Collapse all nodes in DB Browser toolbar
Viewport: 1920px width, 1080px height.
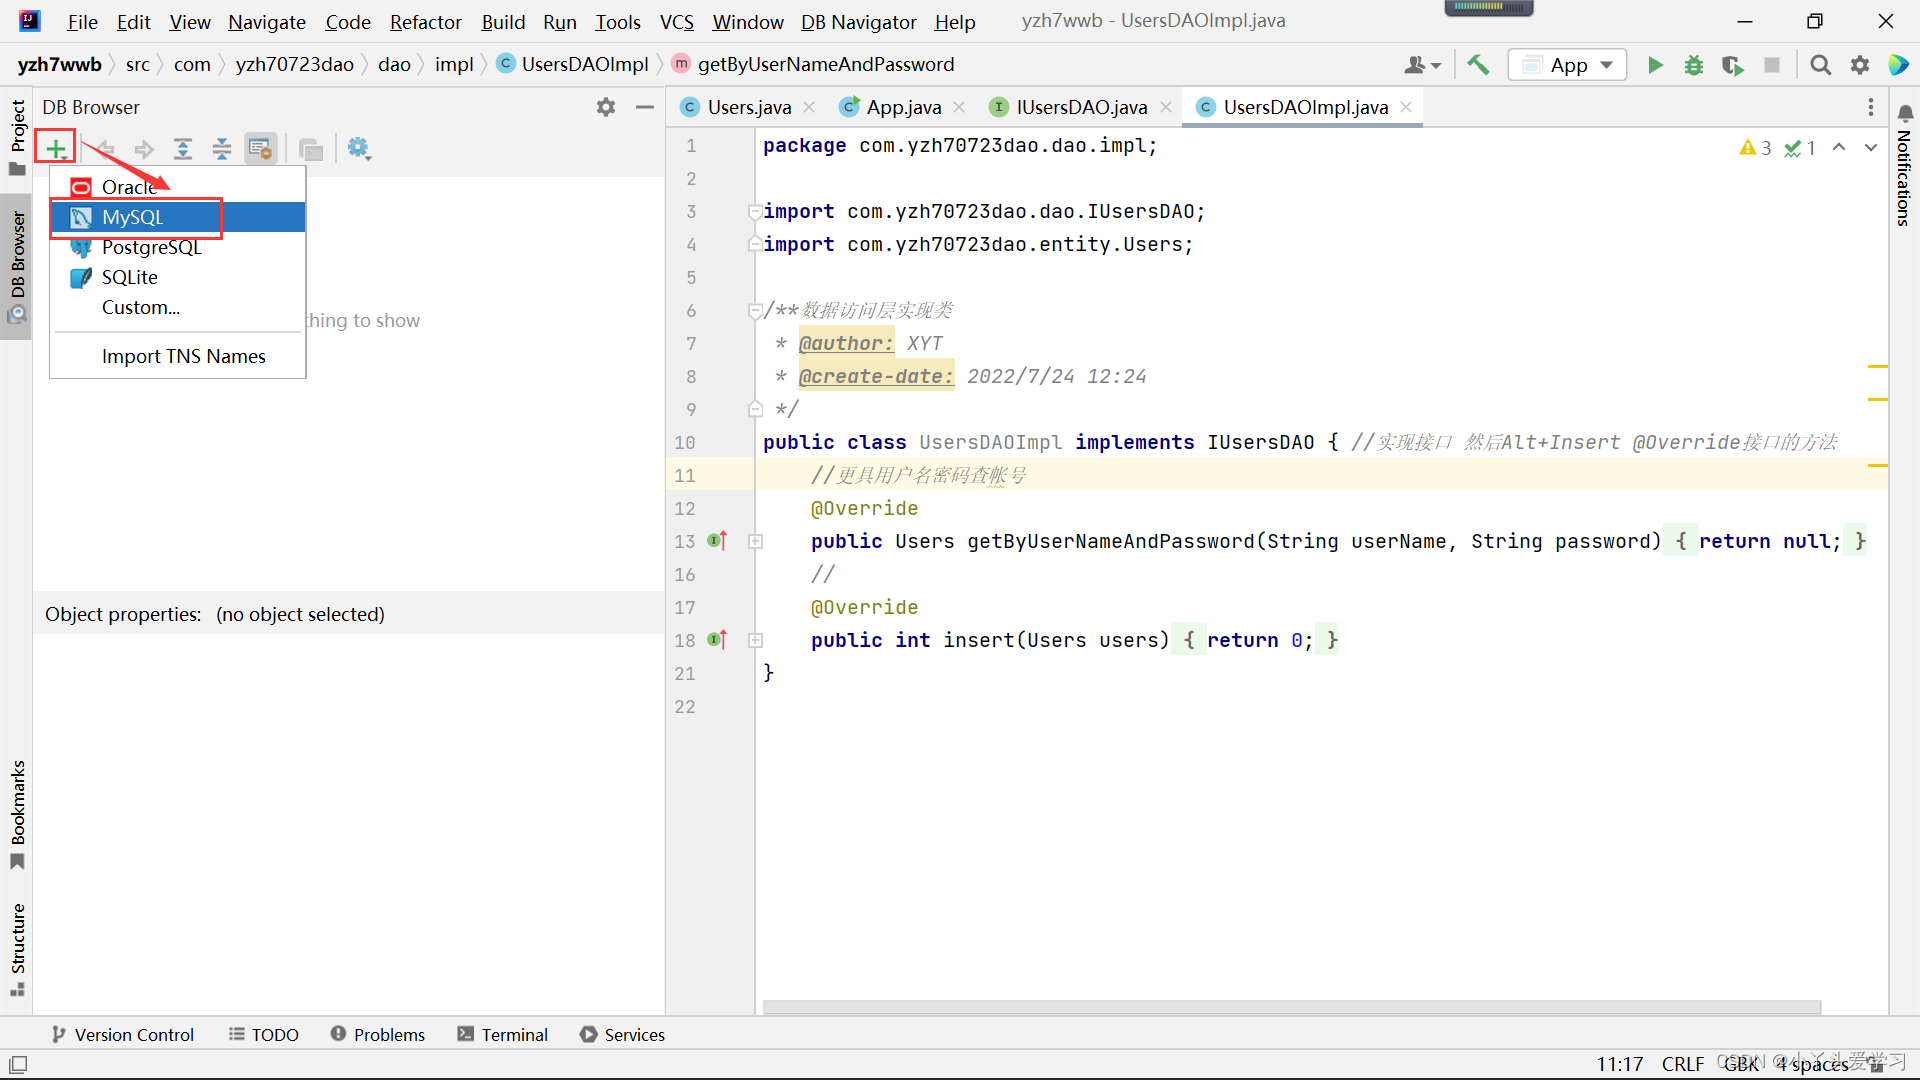222,149
